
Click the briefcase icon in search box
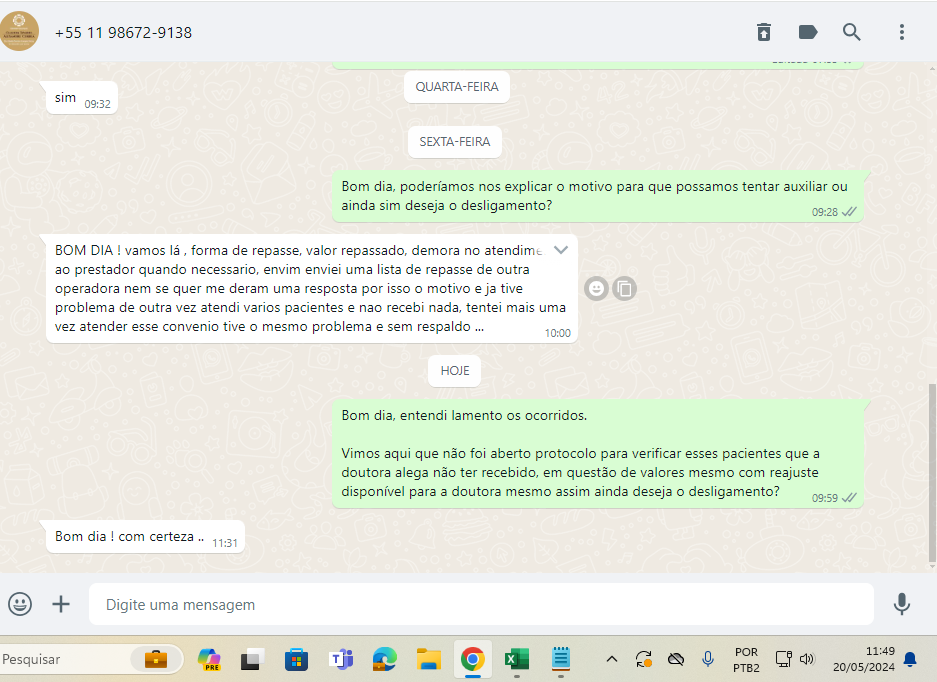tap(156, 659)
